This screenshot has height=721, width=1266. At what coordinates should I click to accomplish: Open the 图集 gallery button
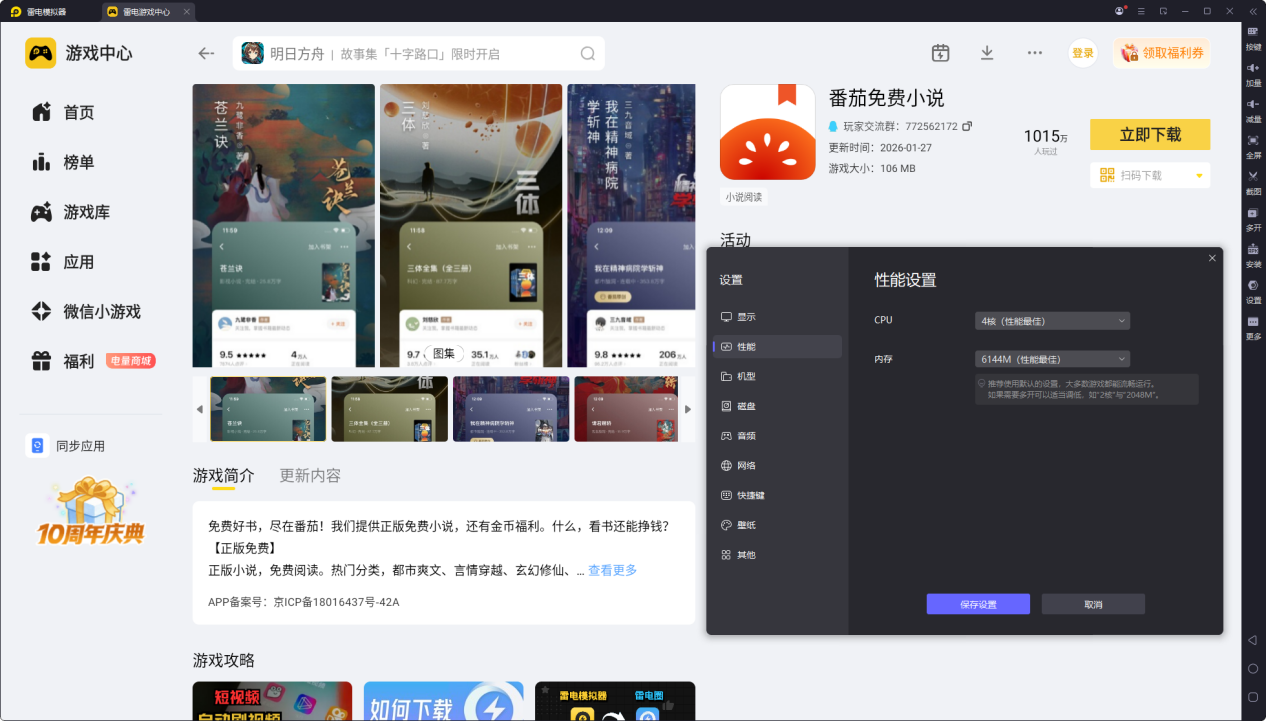(x=443, y=353)
